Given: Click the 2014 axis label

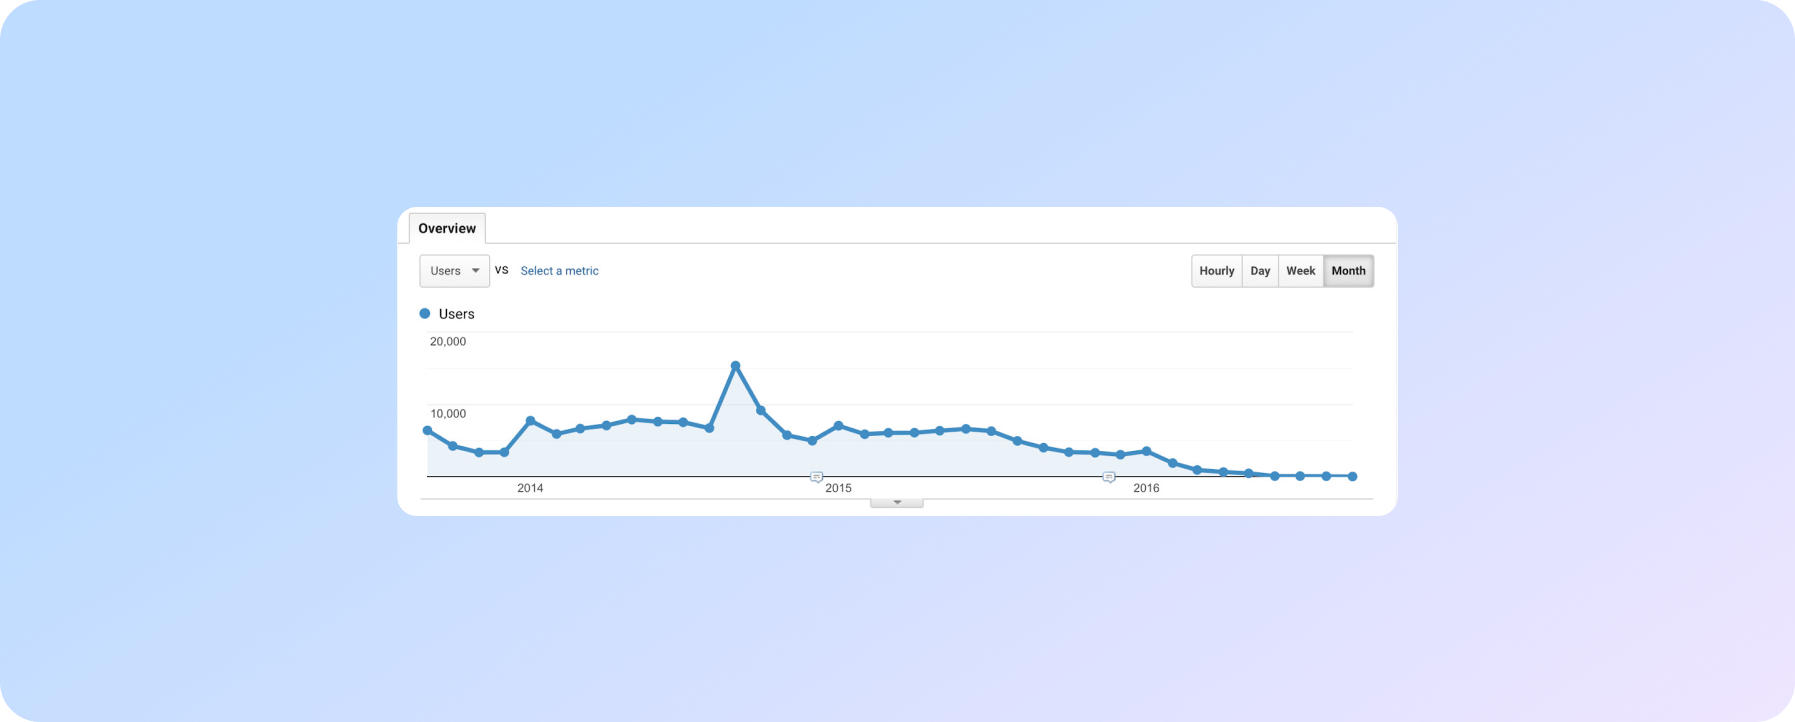Looking at the screenshot, I should 530,488.
